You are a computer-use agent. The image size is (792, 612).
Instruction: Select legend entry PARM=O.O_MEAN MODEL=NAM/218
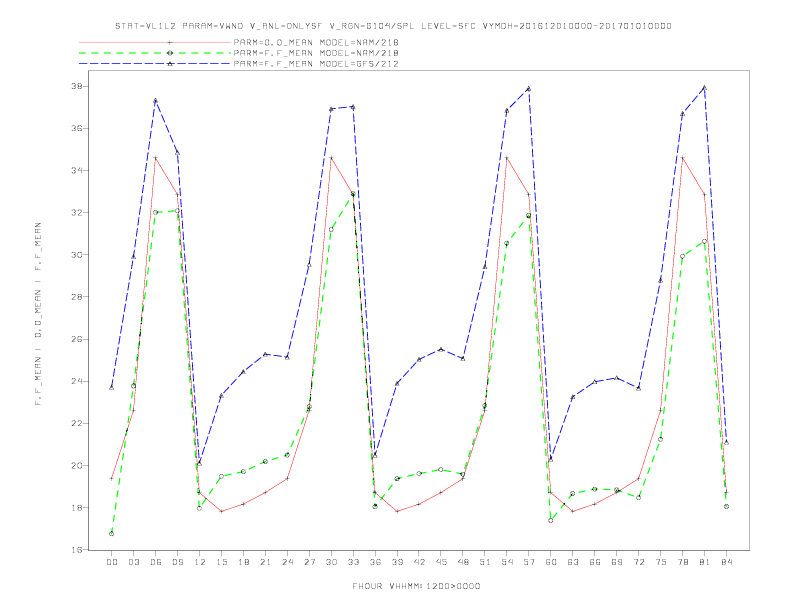(x=316, y=42)
